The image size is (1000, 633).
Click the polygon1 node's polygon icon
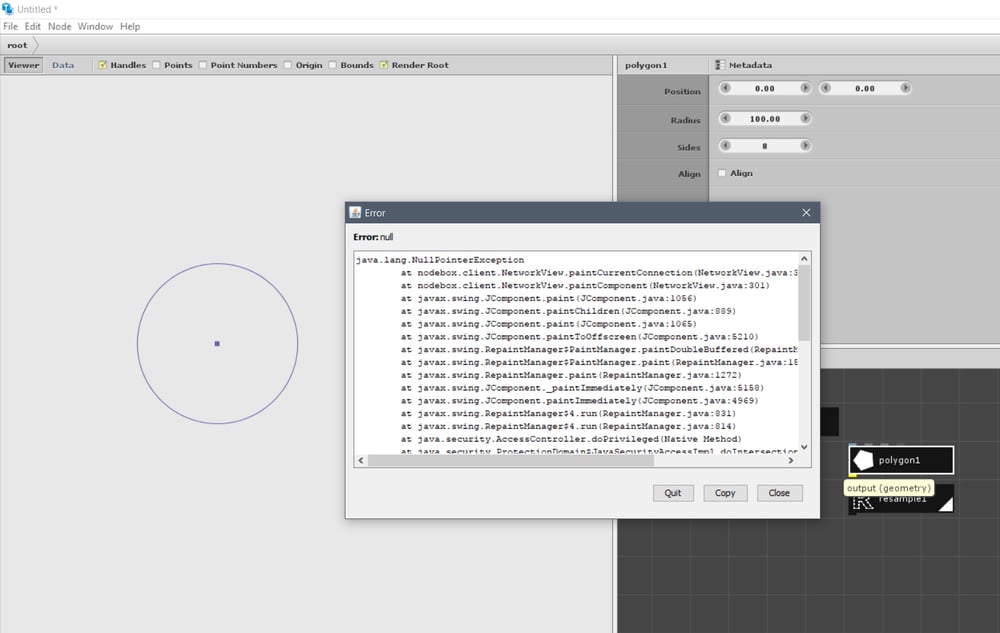point(863,460)
